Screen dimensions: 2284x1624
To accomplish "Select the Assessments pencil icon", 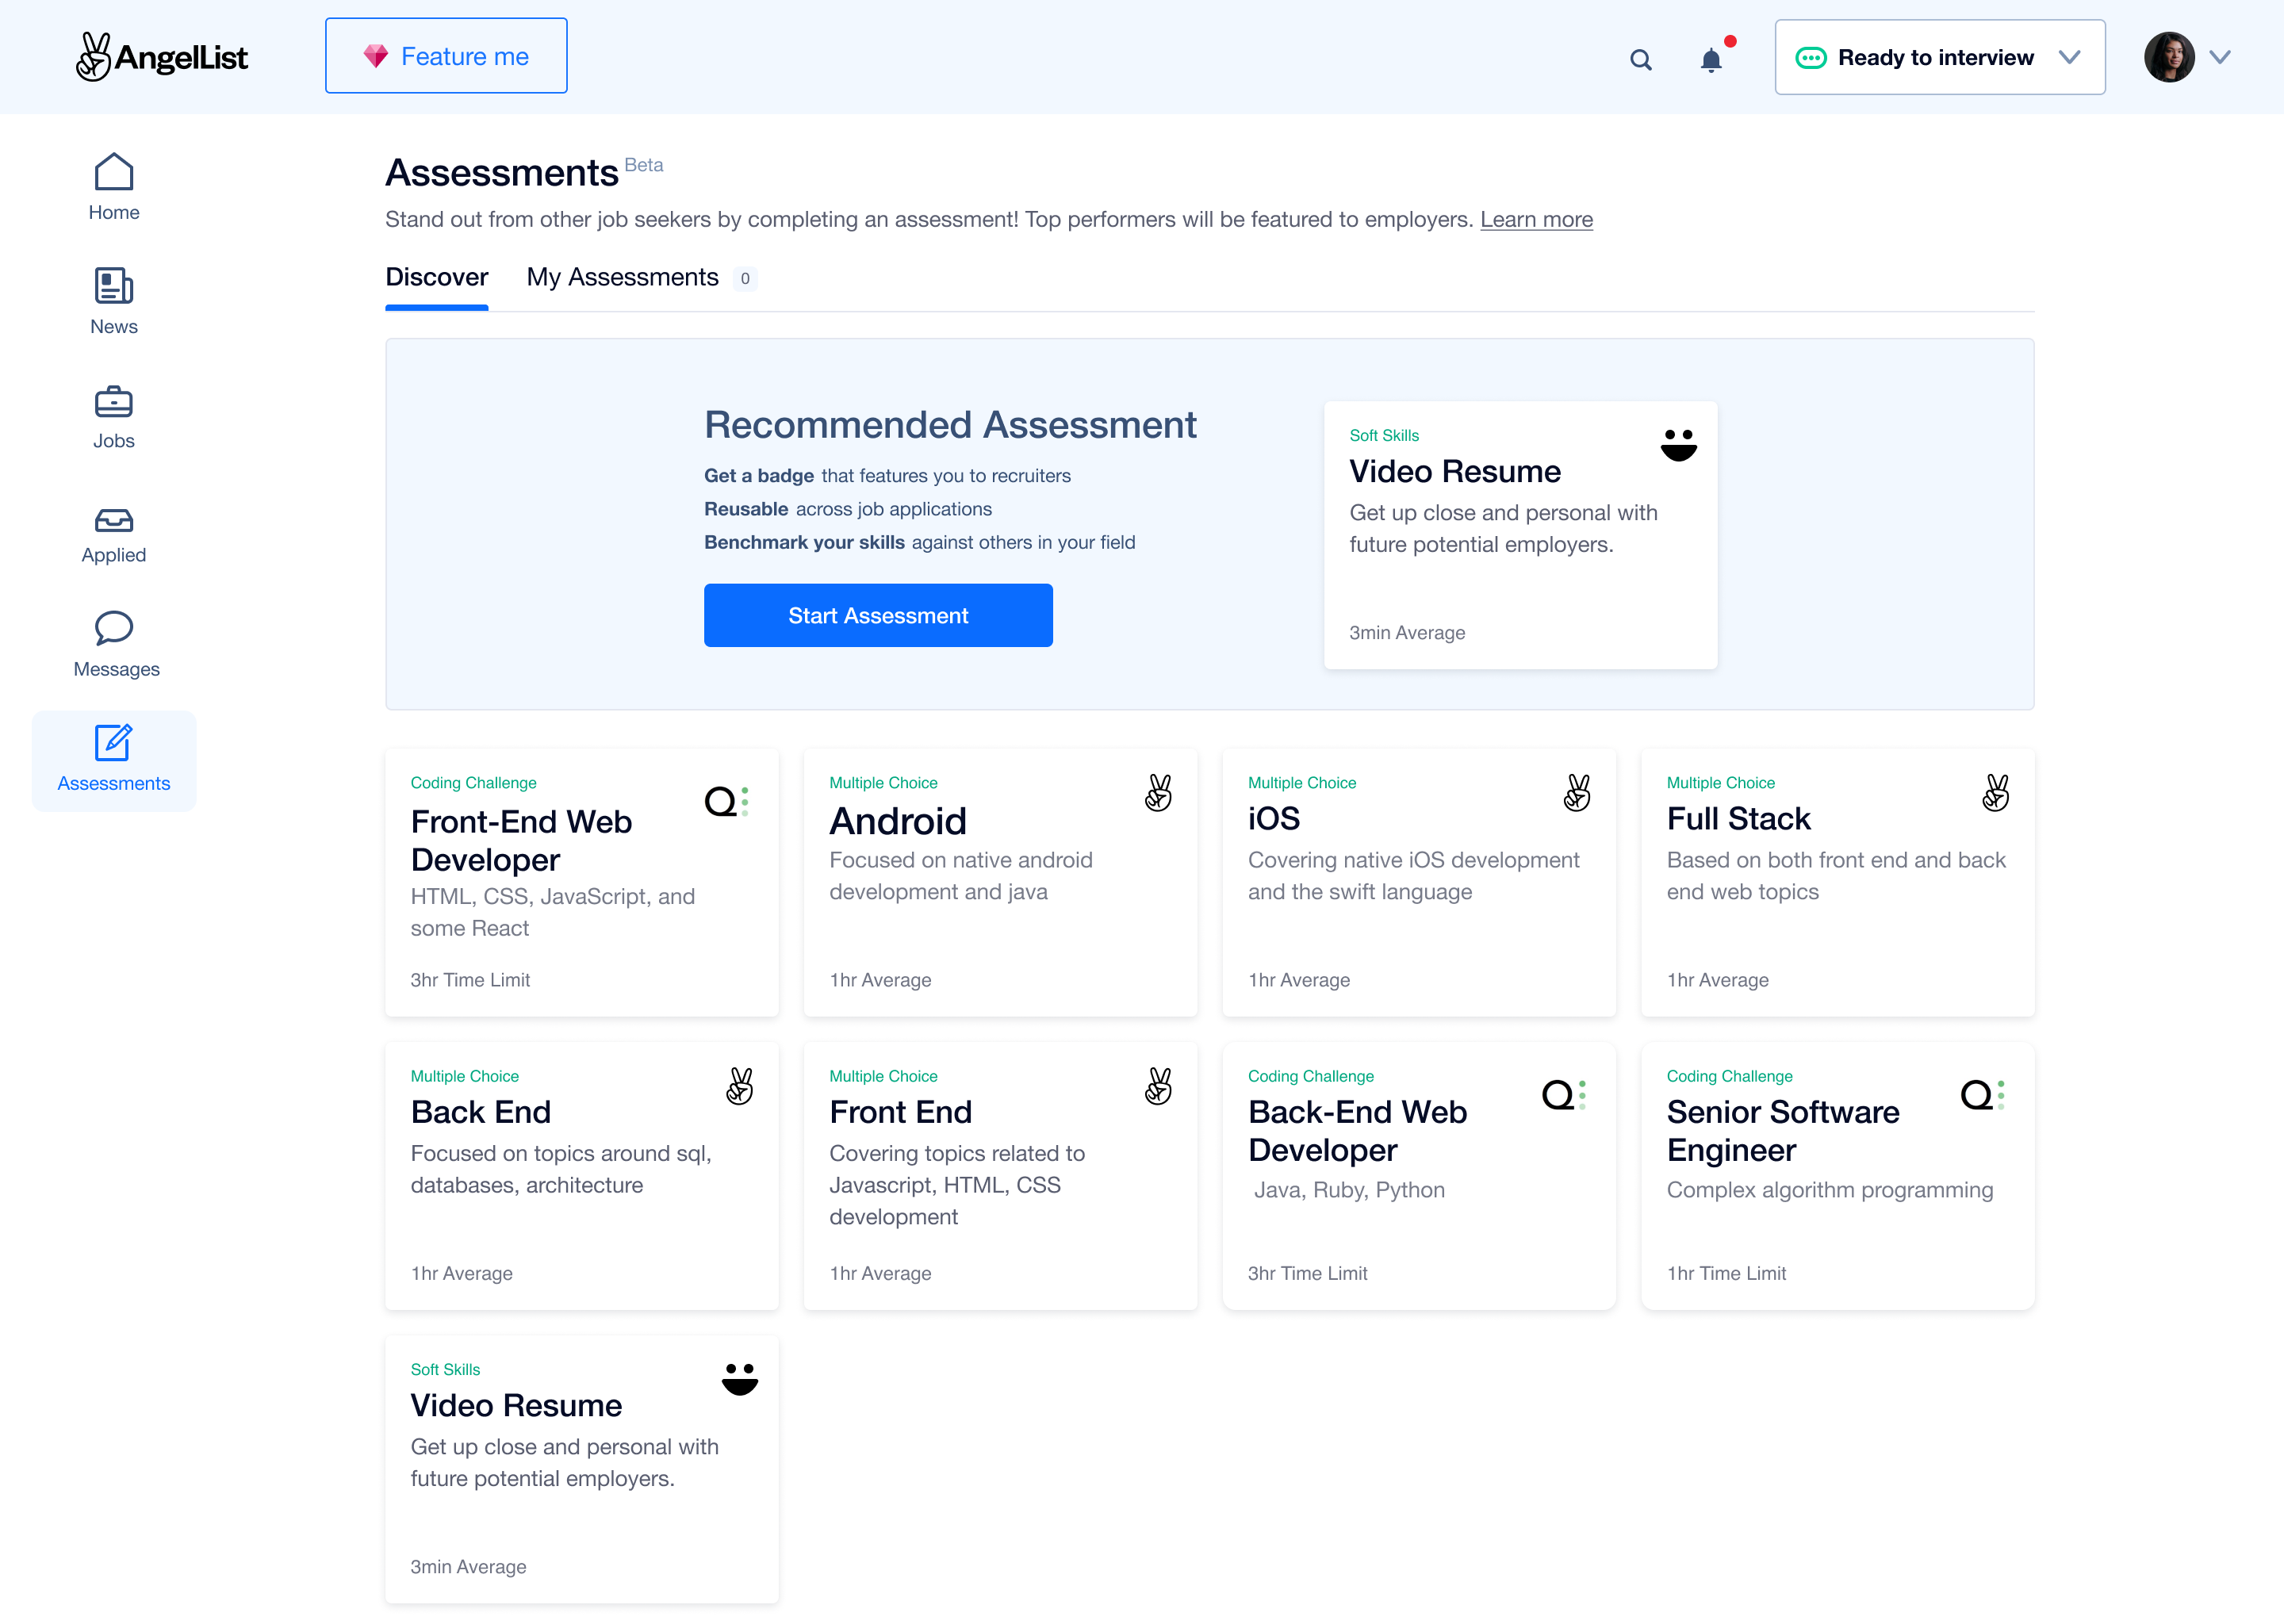I will click(x=113, y=743).
